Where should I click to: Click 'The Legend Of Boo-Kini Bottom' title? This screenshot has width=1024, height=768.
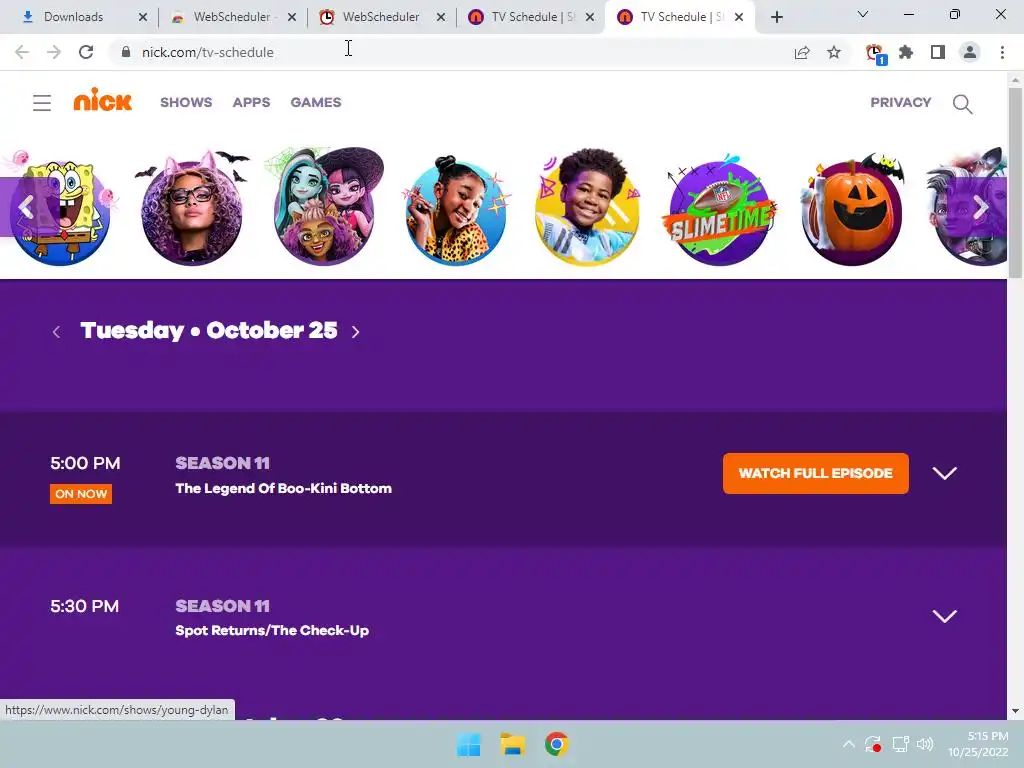[x=283, y=488]
